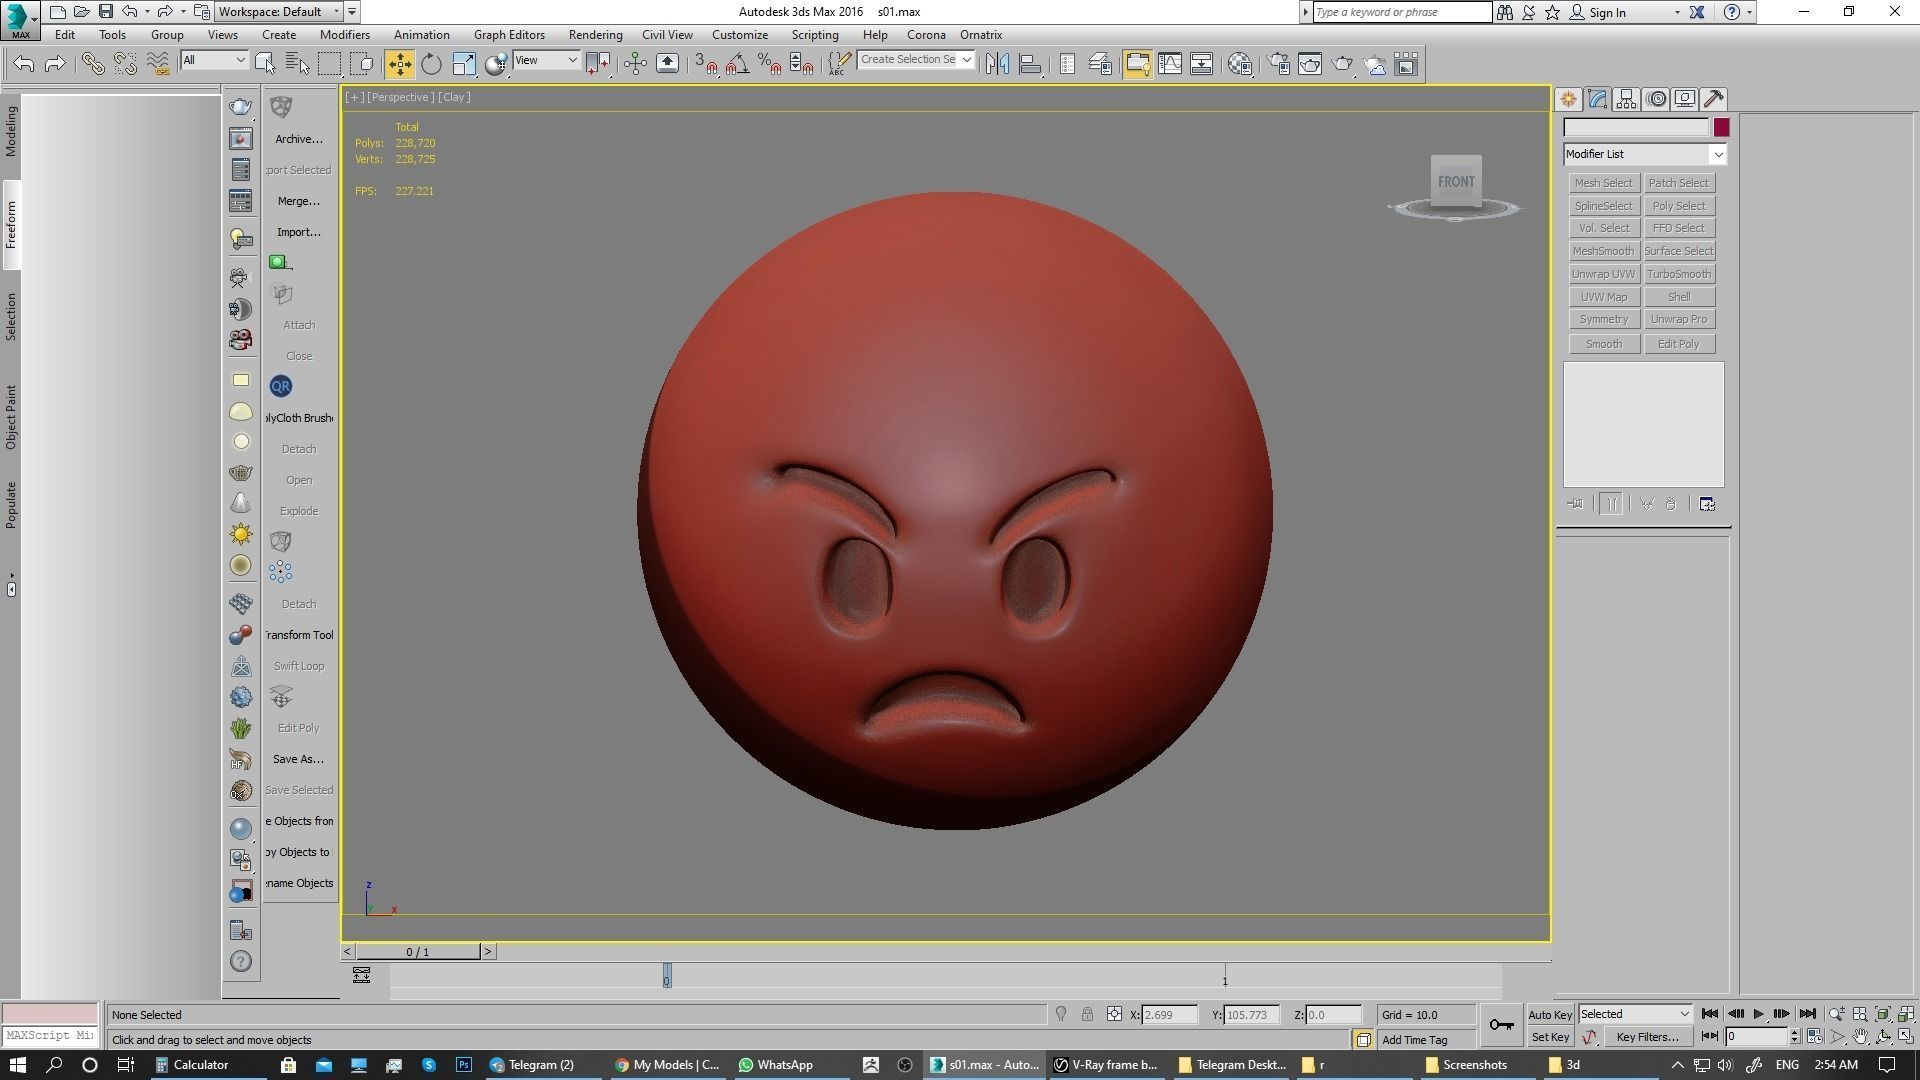Click the Render Production teapot icon

pyautogui.click(x=1342, y=64)
